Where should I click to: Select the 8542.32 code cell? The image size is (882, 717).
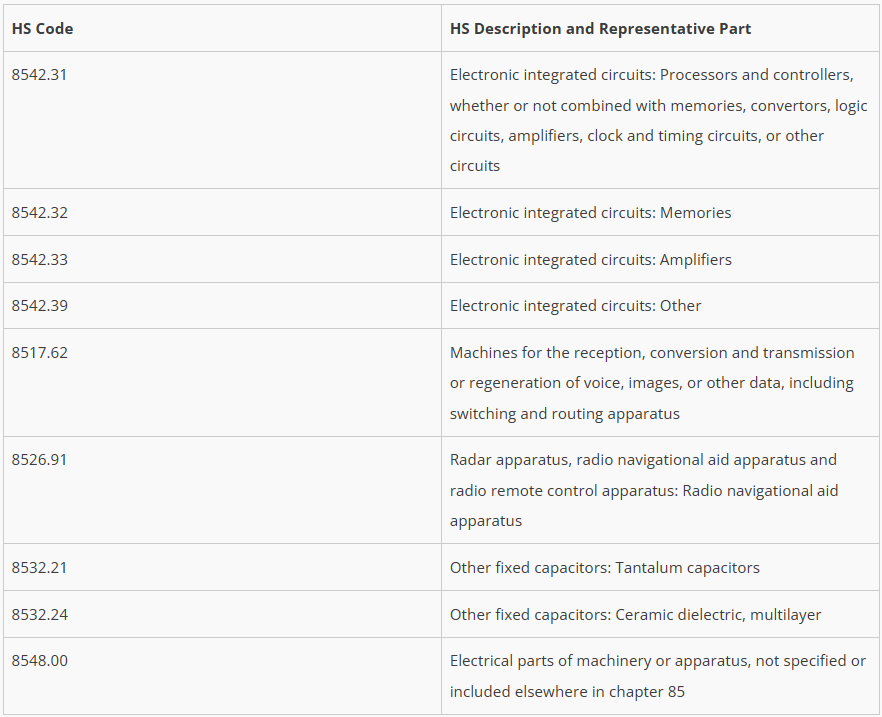pyautogui.click(x=40, y=212)
